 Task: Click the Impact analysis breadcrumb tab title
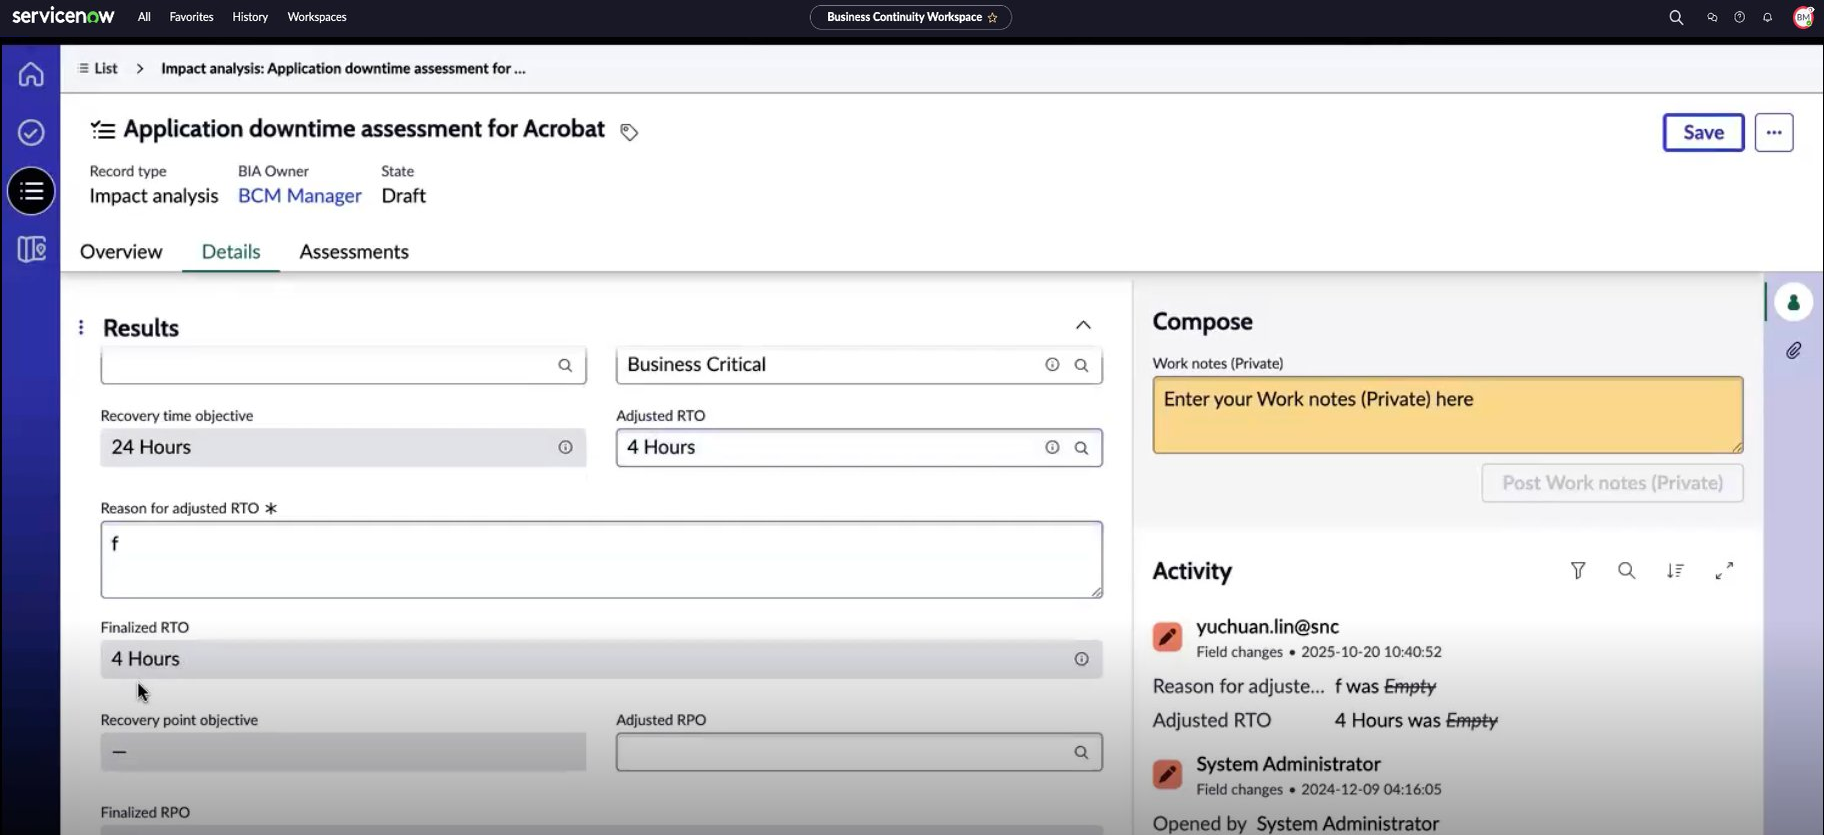point(343,68)
